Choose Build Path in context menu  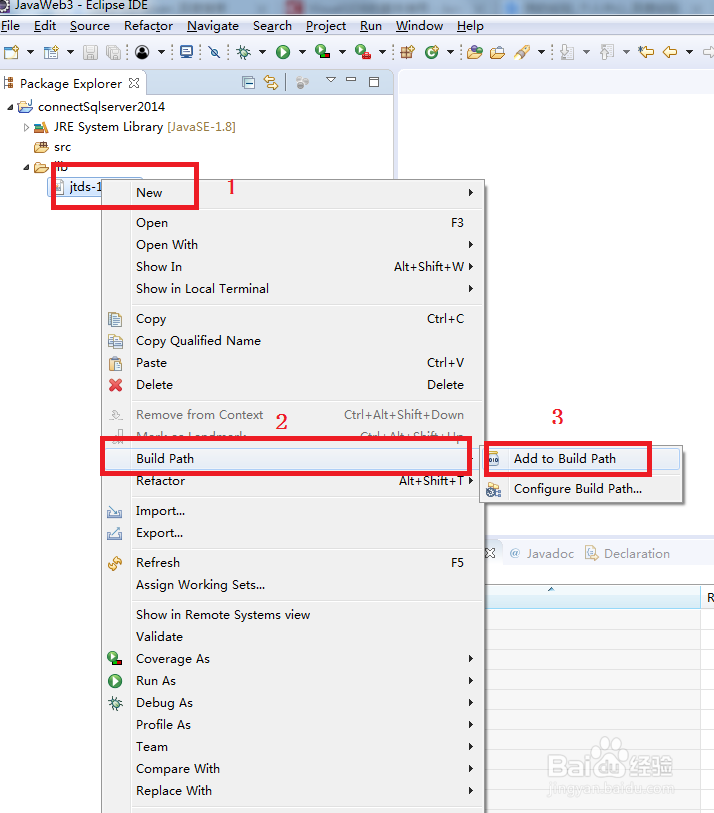293,459
